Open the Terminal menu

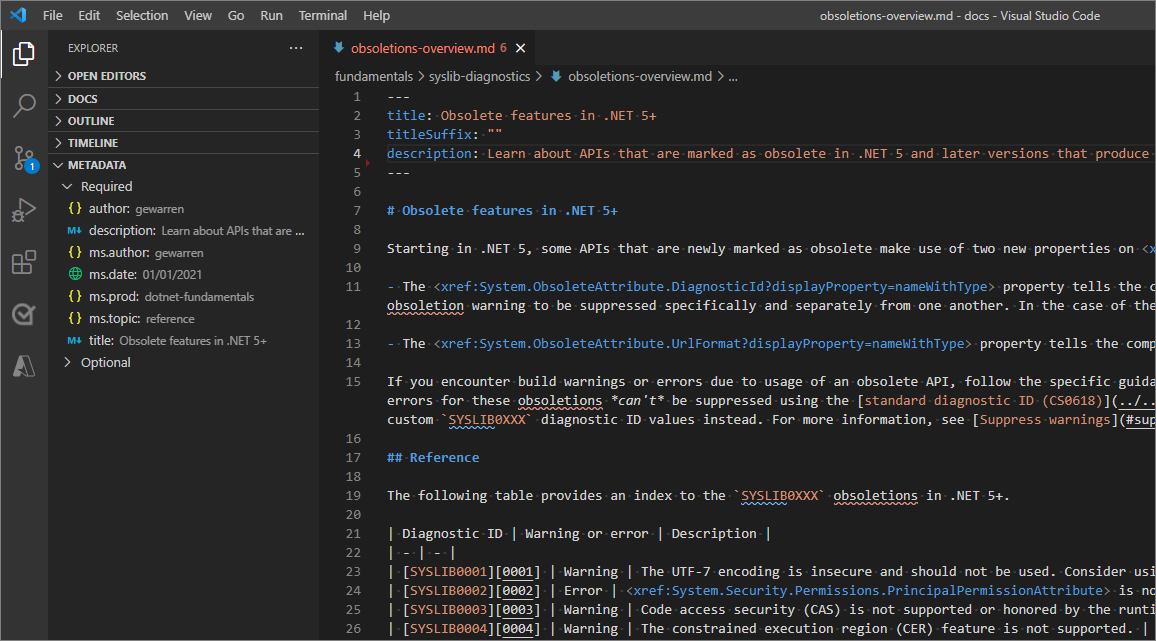click(322, 15)
